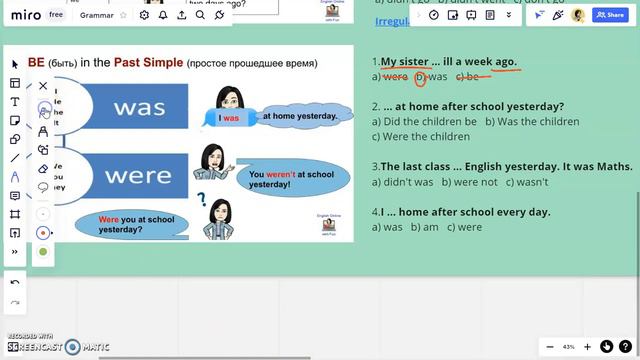Open notifications bell
The image size is (640, 360).
tap(163, 15)
